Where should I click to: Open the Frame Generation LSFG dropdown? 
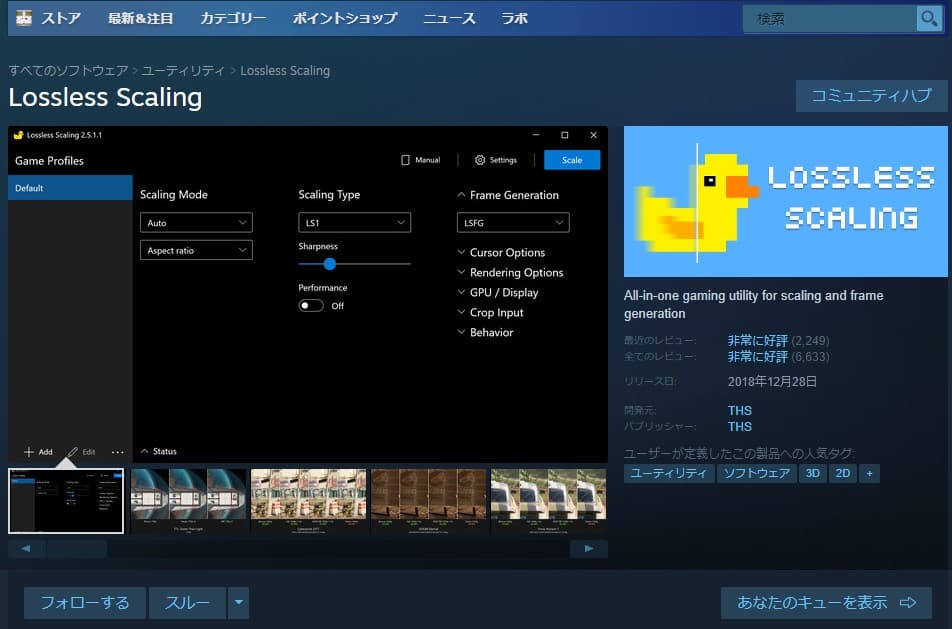pos(513,223)
